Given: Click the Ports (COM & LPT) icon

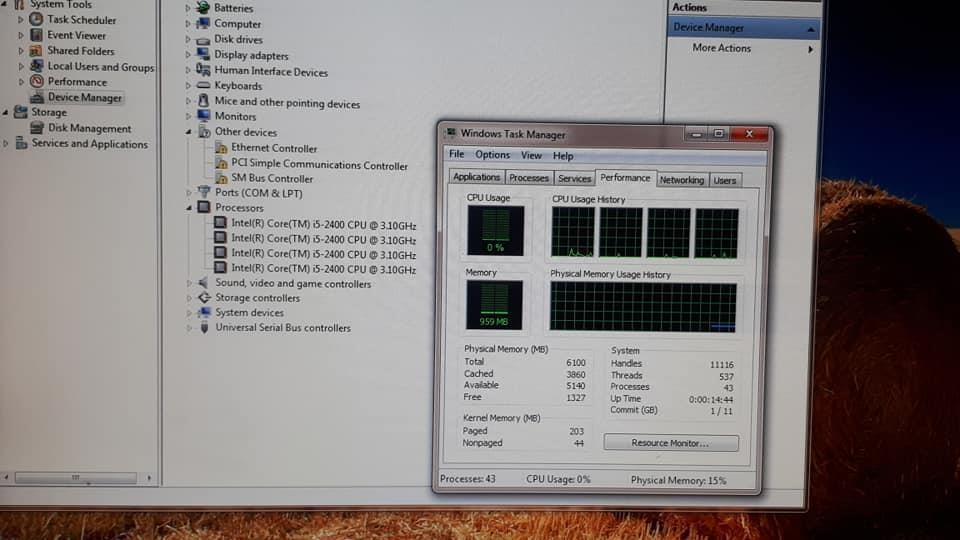Looking at the screenshot, I should pos(204,192).
